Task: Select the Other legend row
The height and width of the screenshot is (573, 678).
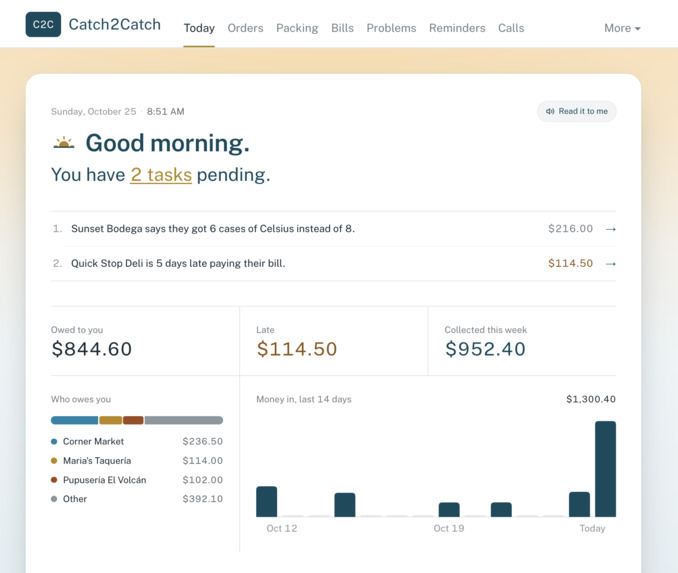Action: point(137,499)
